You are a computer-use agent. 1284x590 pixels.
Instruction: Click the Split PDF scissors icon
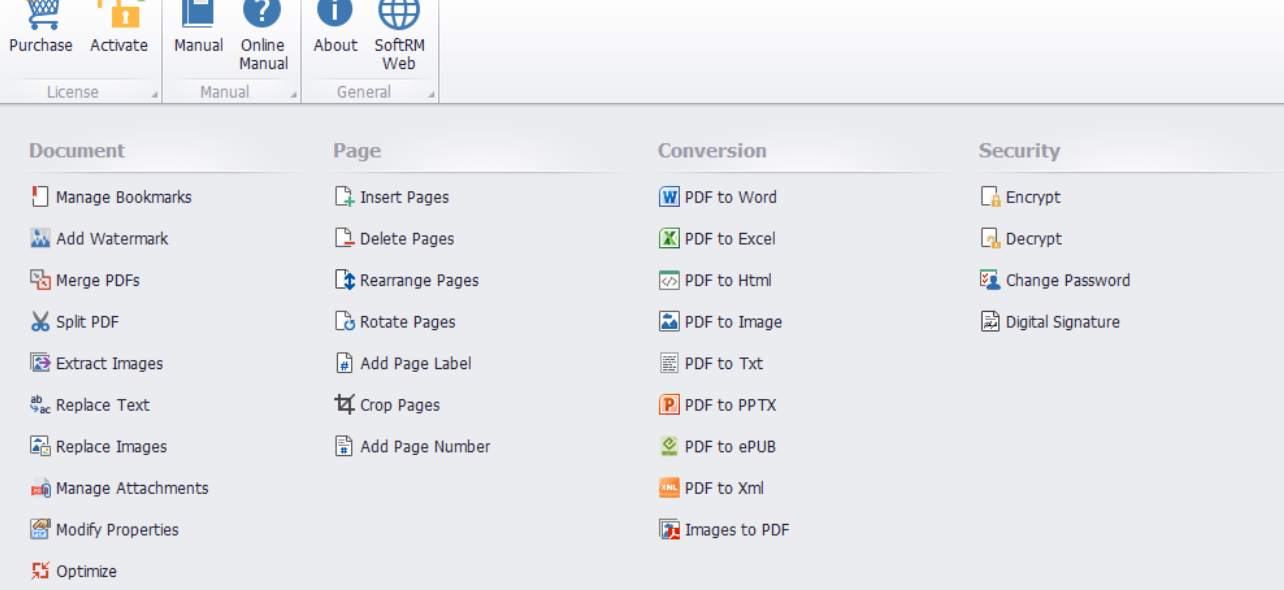[x=40, y=322]
